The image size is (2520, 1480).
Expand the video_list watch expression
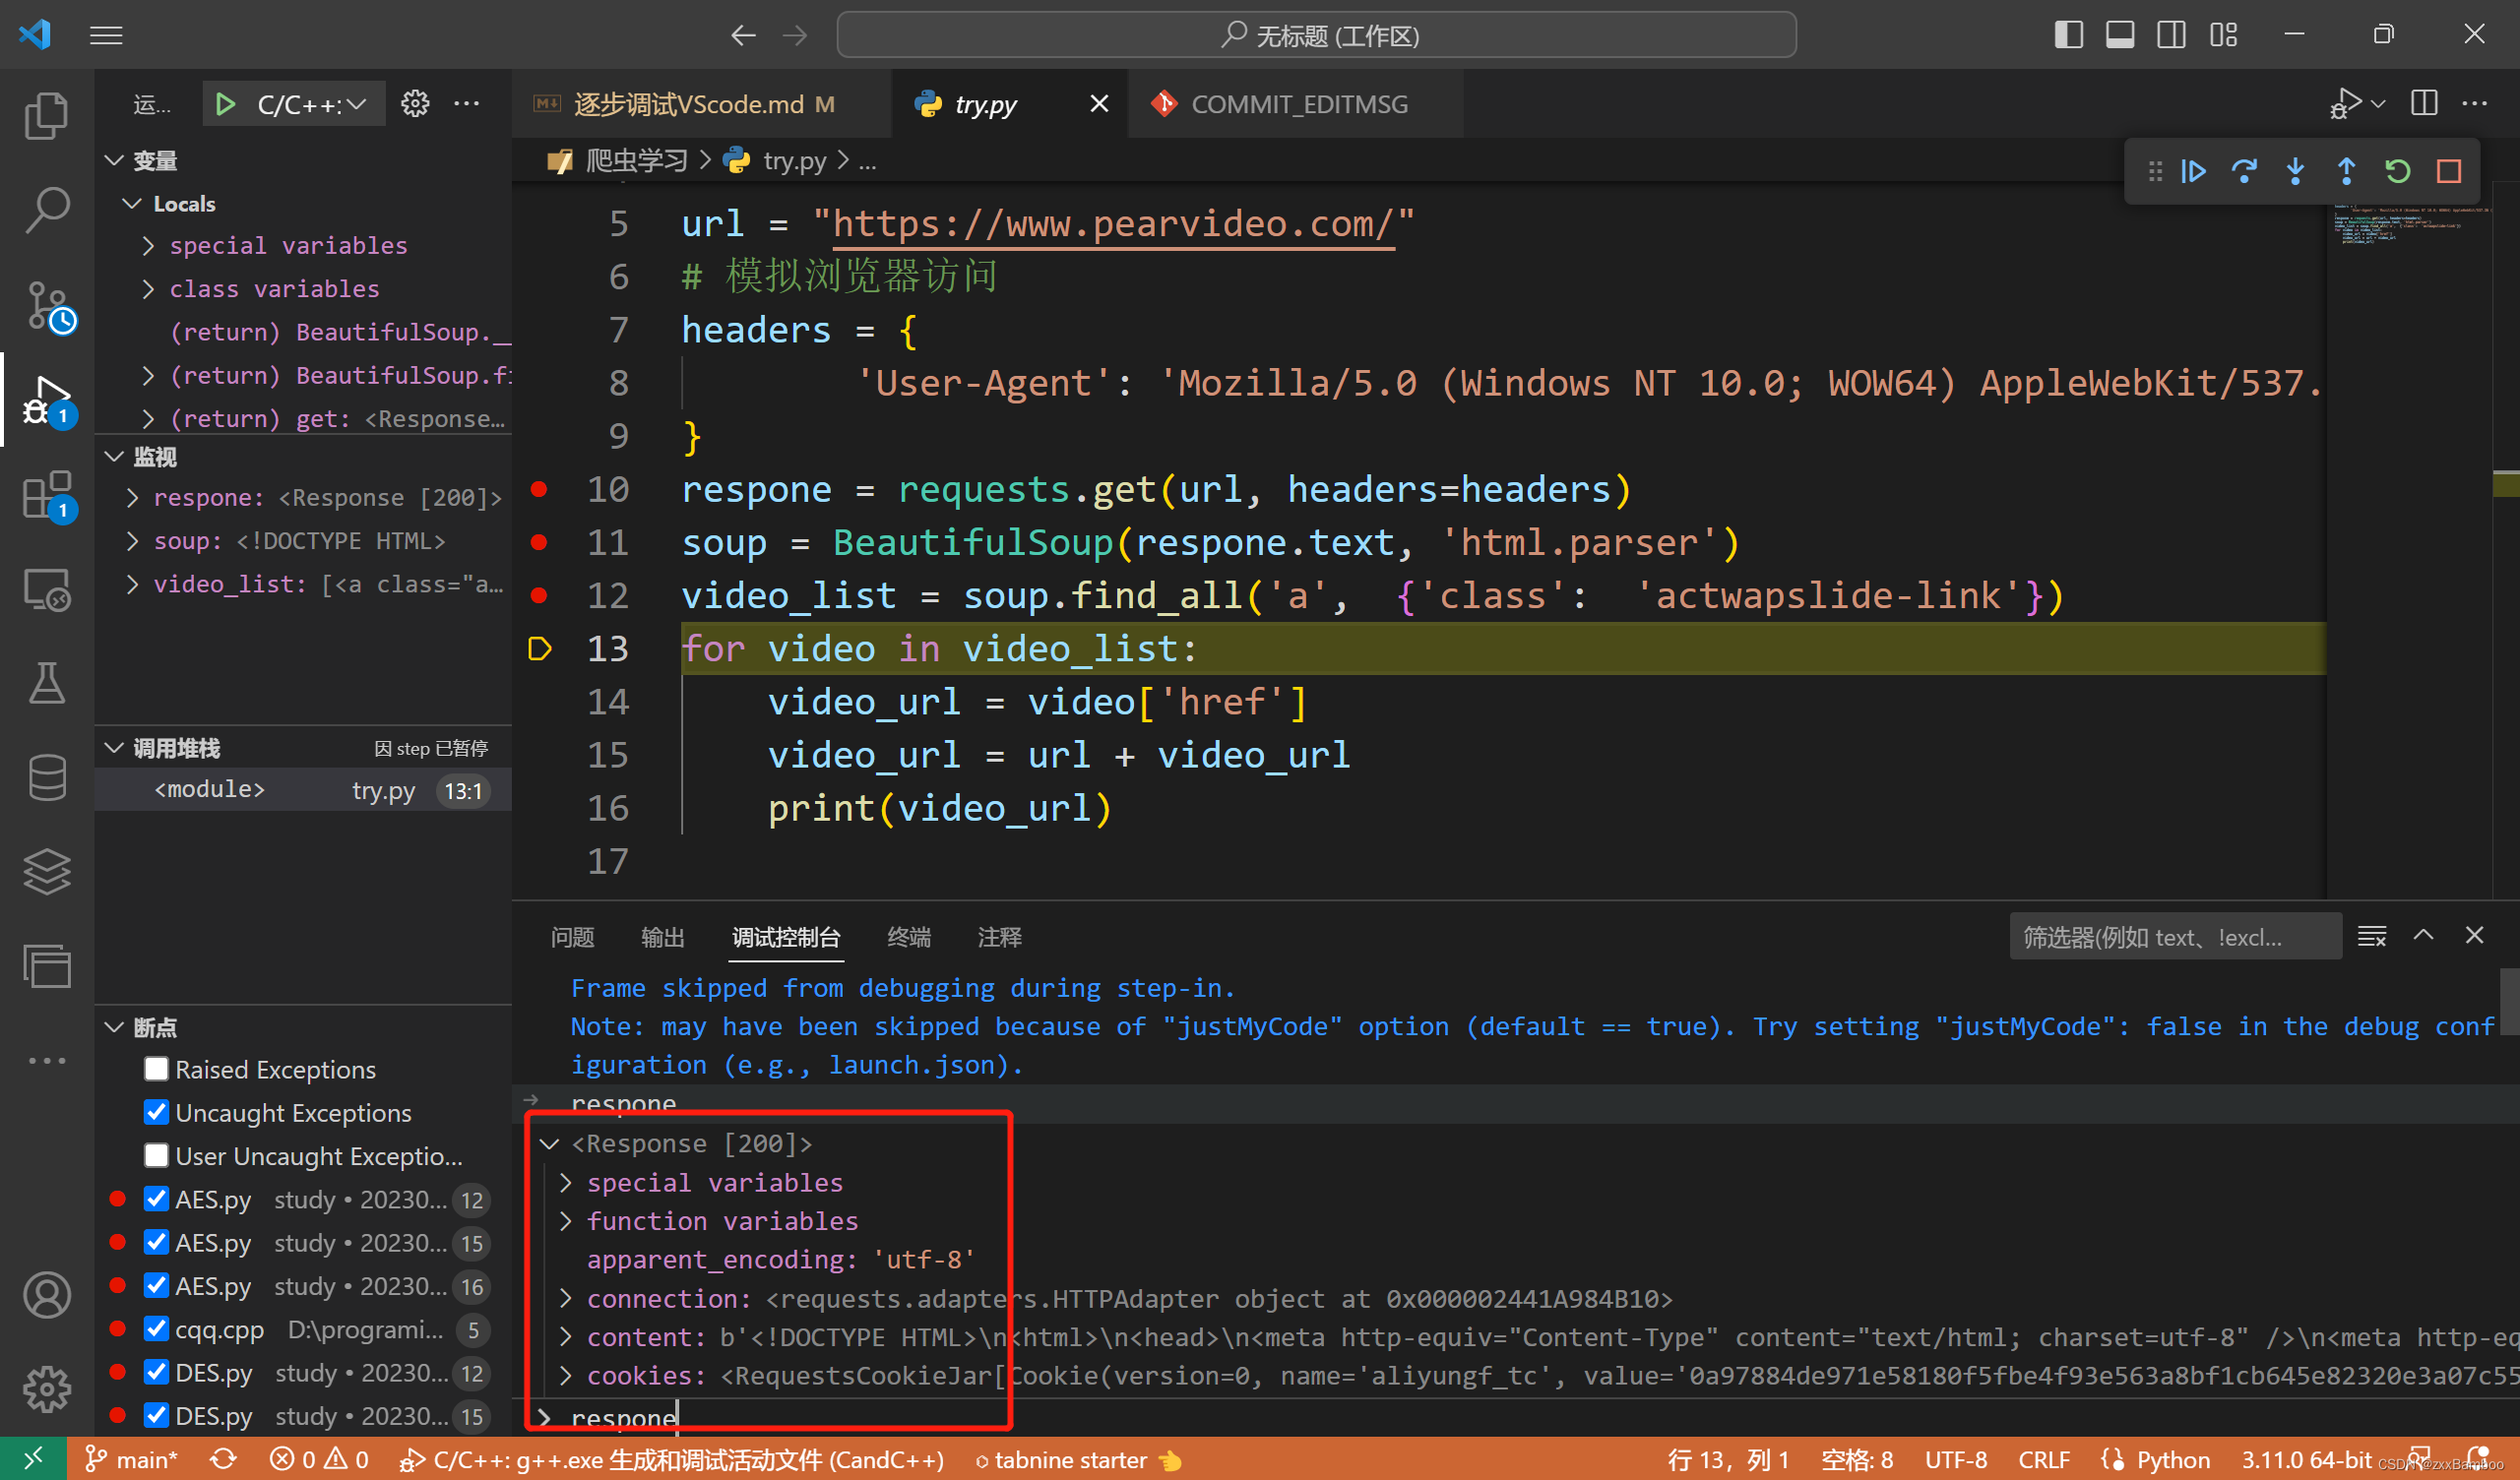(x=133, y=584)
